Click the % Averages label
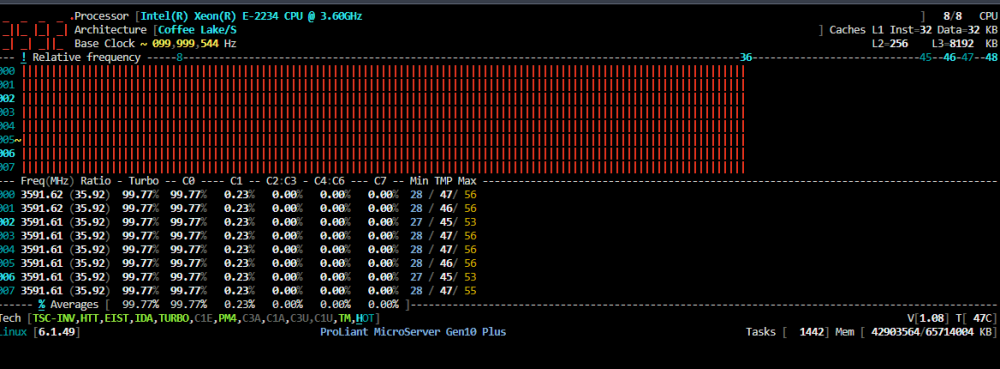The width and height of the screenshot is (1000, 369). point(68,305)
